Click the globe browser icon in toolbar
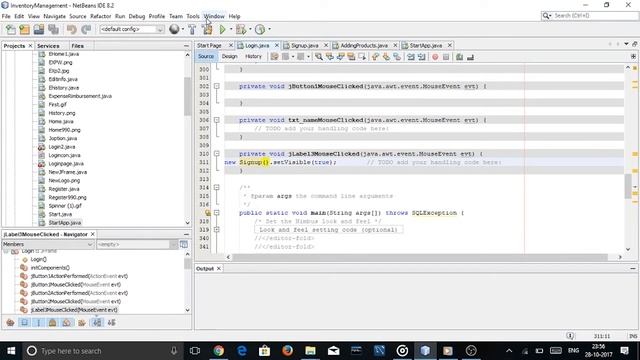This screenshot has width=640, height=360. [x=174, y=29]
